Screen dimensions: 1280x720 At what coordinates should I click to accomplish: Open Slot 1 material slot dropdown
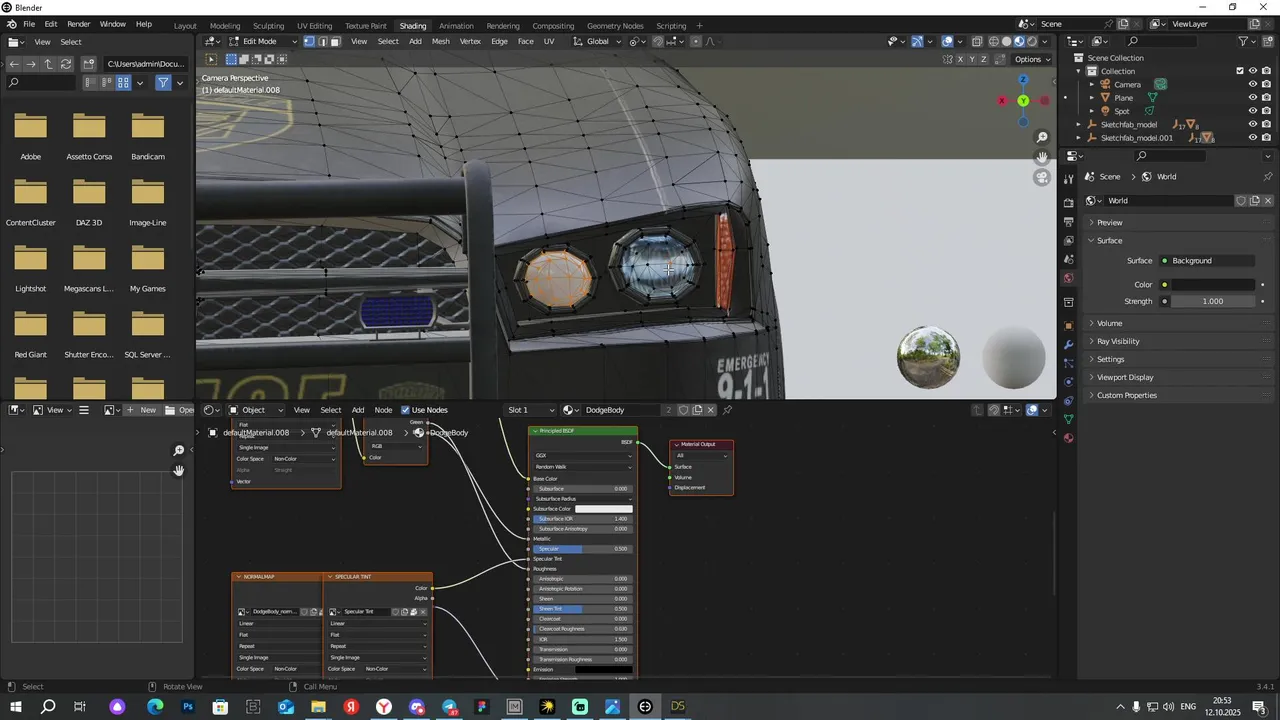coord(530,410)
